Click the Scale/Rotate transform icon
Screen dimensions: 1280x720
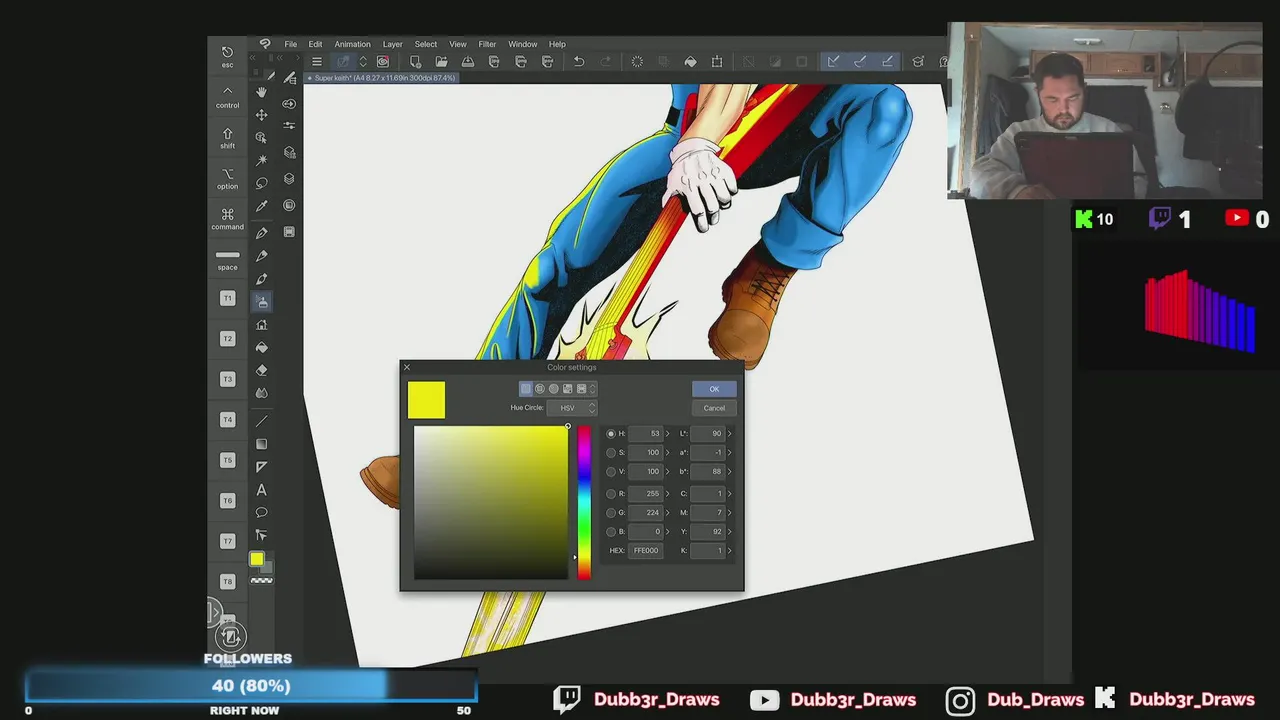717,62
